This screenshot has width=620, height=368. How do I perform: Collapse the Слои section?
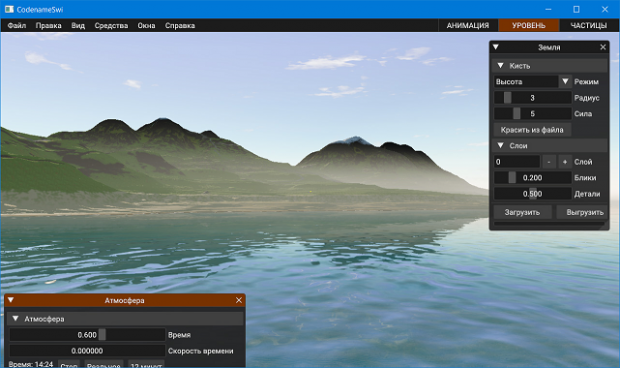(500, 145)
